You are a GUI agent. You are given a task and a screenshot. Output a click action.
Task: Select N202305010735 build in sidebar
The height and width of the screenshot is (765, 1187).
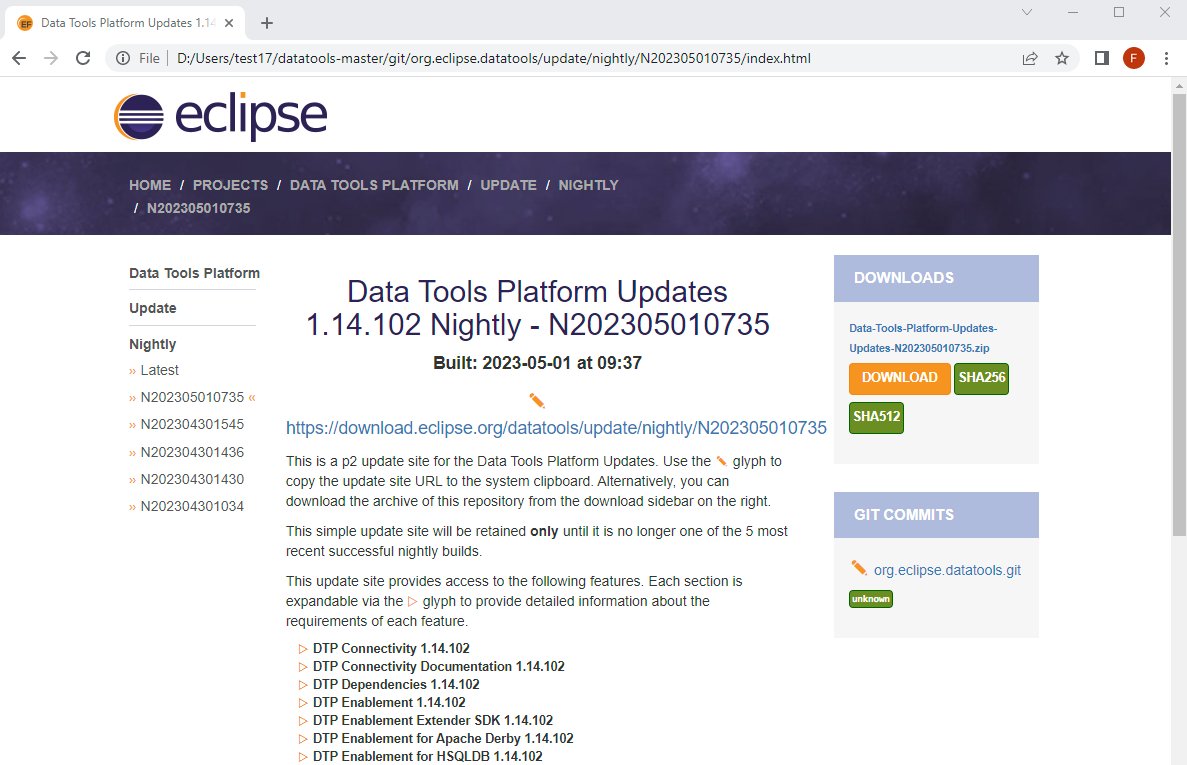pyautogui.click(x=192, y=397)
